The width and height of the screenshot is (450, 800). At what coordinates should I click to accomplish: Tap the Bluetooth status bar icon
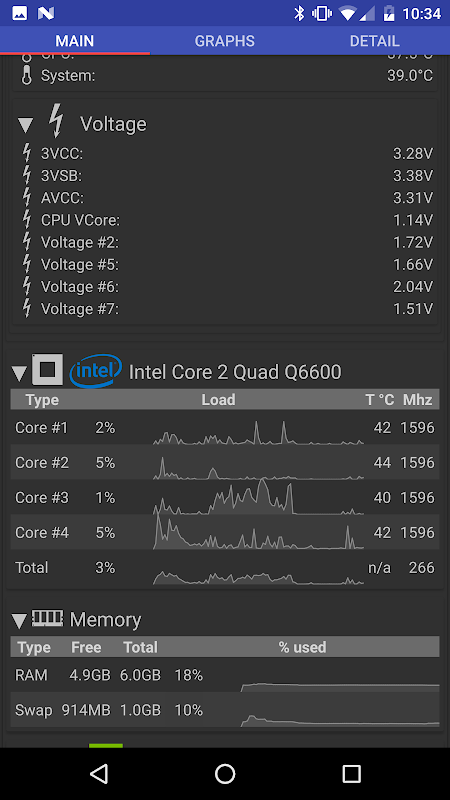[x=299, y=13]
